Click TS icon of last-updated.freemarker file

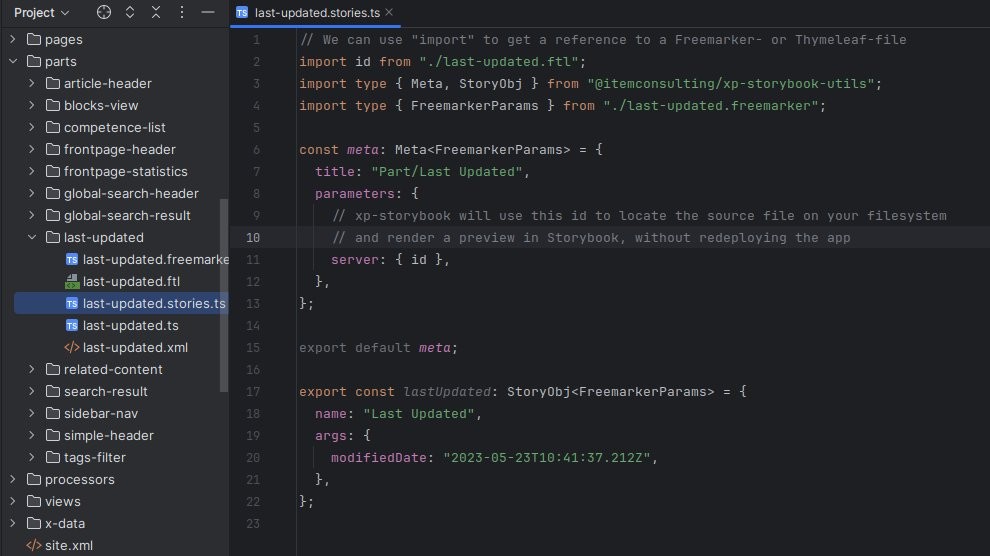coord(72,259)
